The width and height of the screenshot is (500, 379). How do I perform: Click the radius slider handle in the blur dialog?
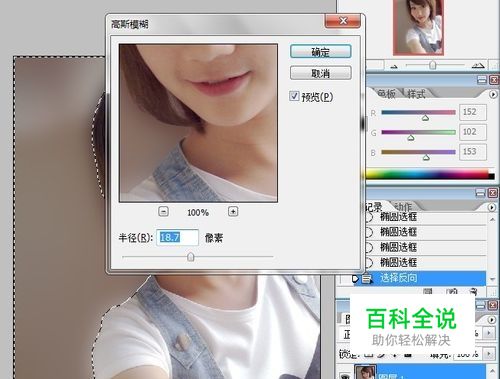click(x=191, y=257)
